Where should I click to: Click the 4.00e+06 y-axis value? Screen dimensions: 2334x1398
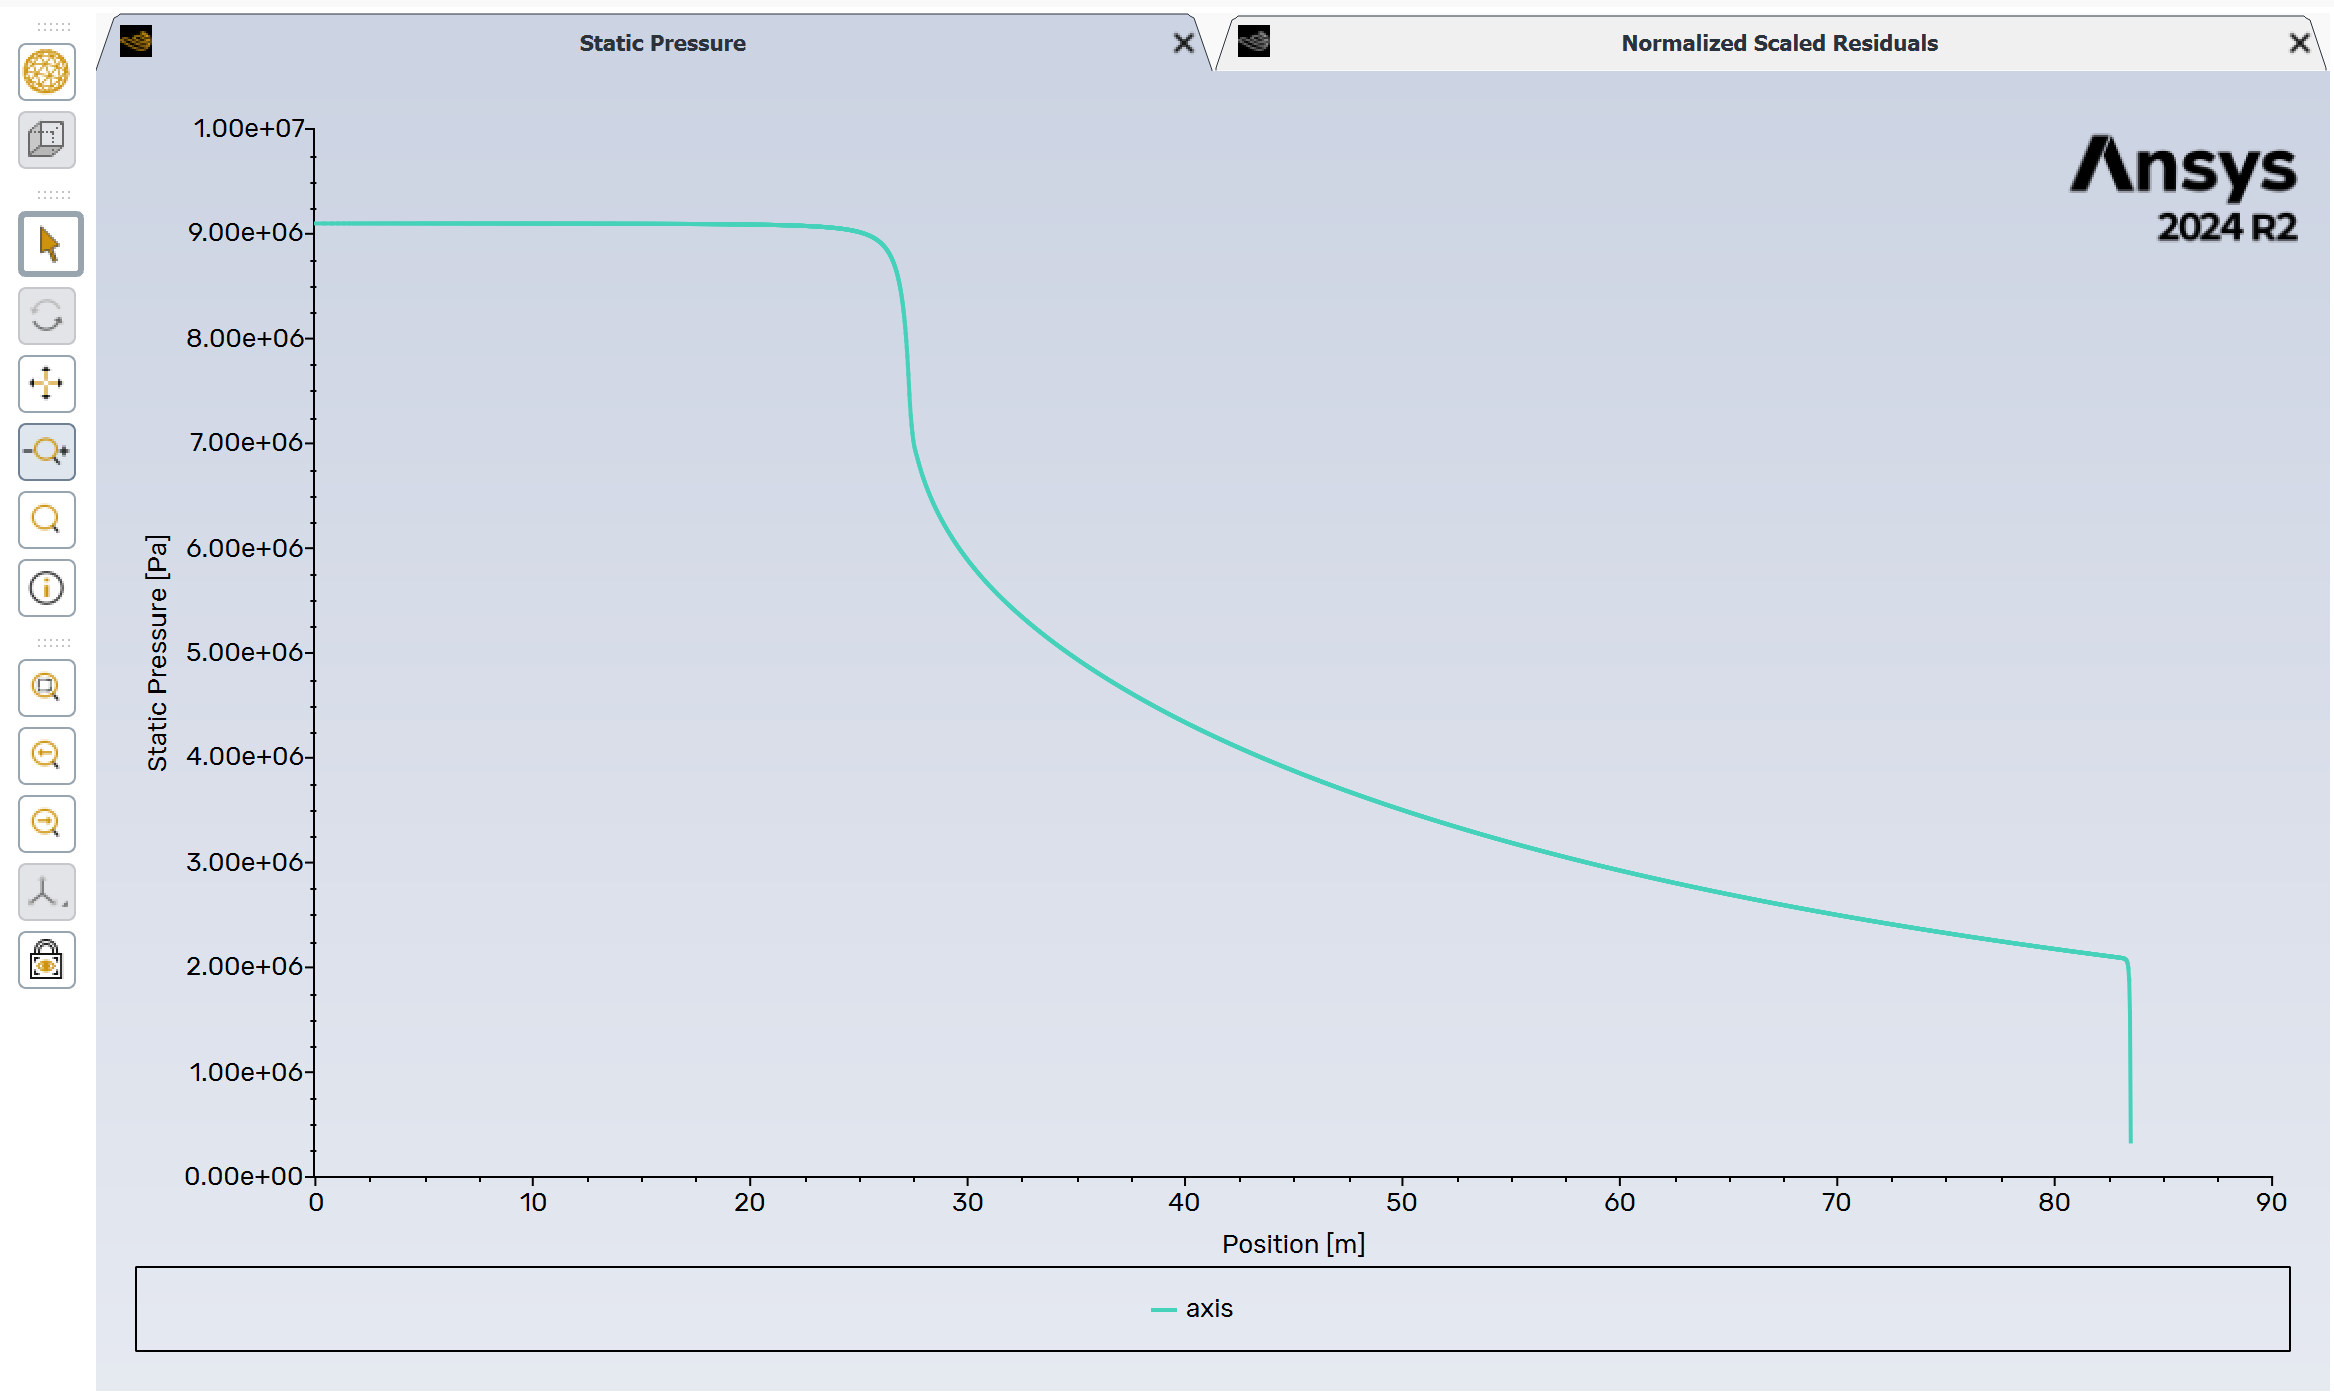245,756
